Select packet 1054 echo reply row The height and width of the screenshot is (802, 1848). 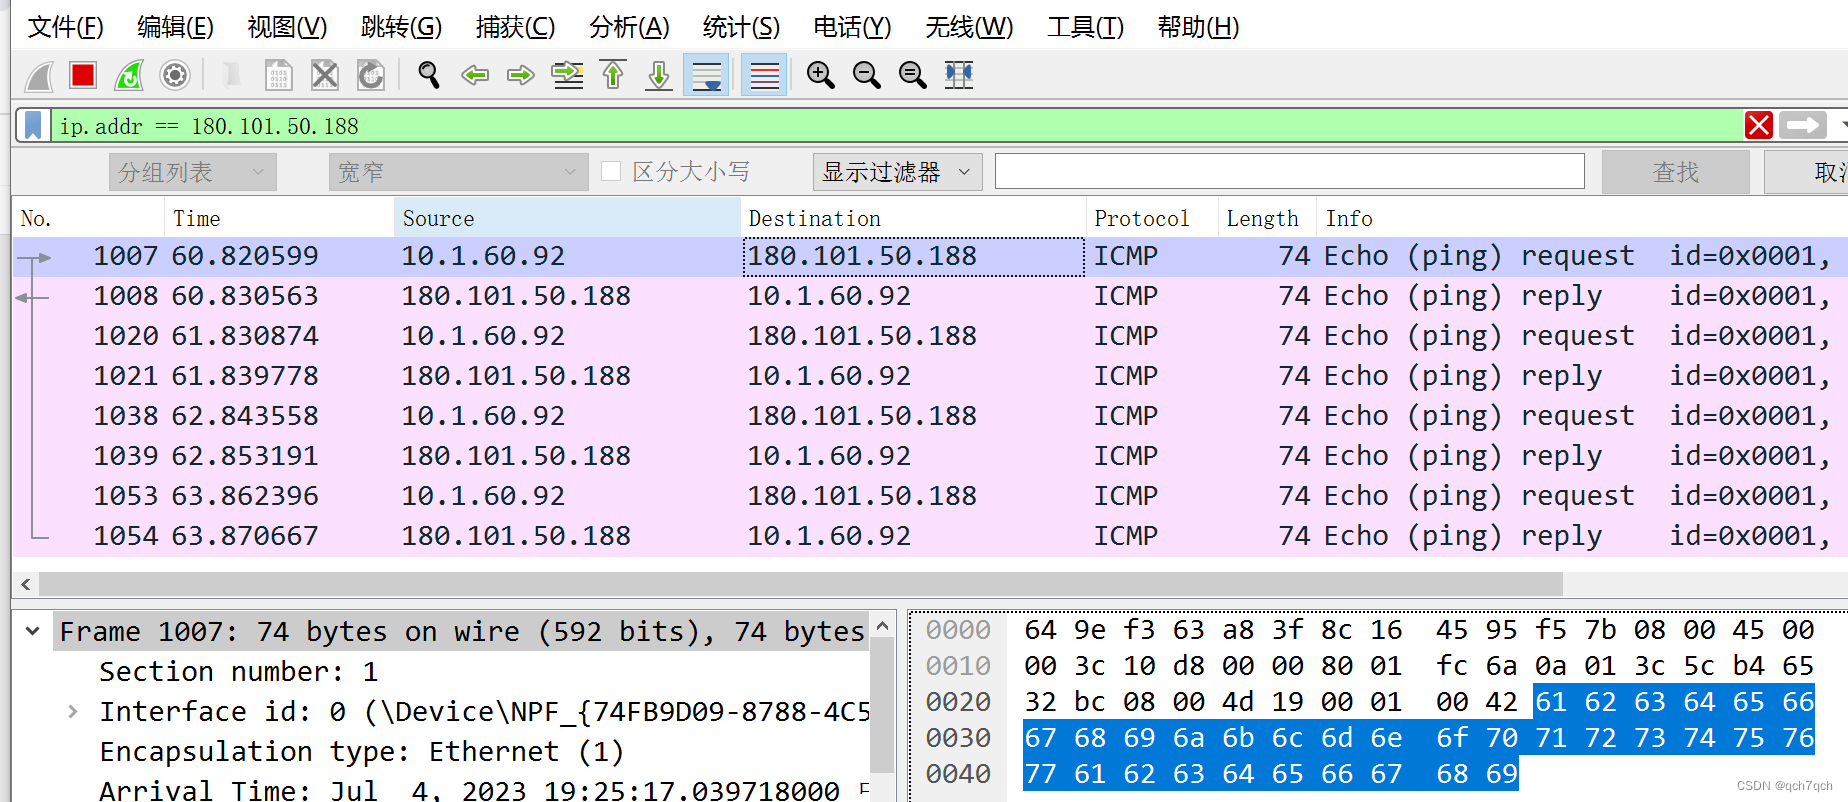(930, 536)
